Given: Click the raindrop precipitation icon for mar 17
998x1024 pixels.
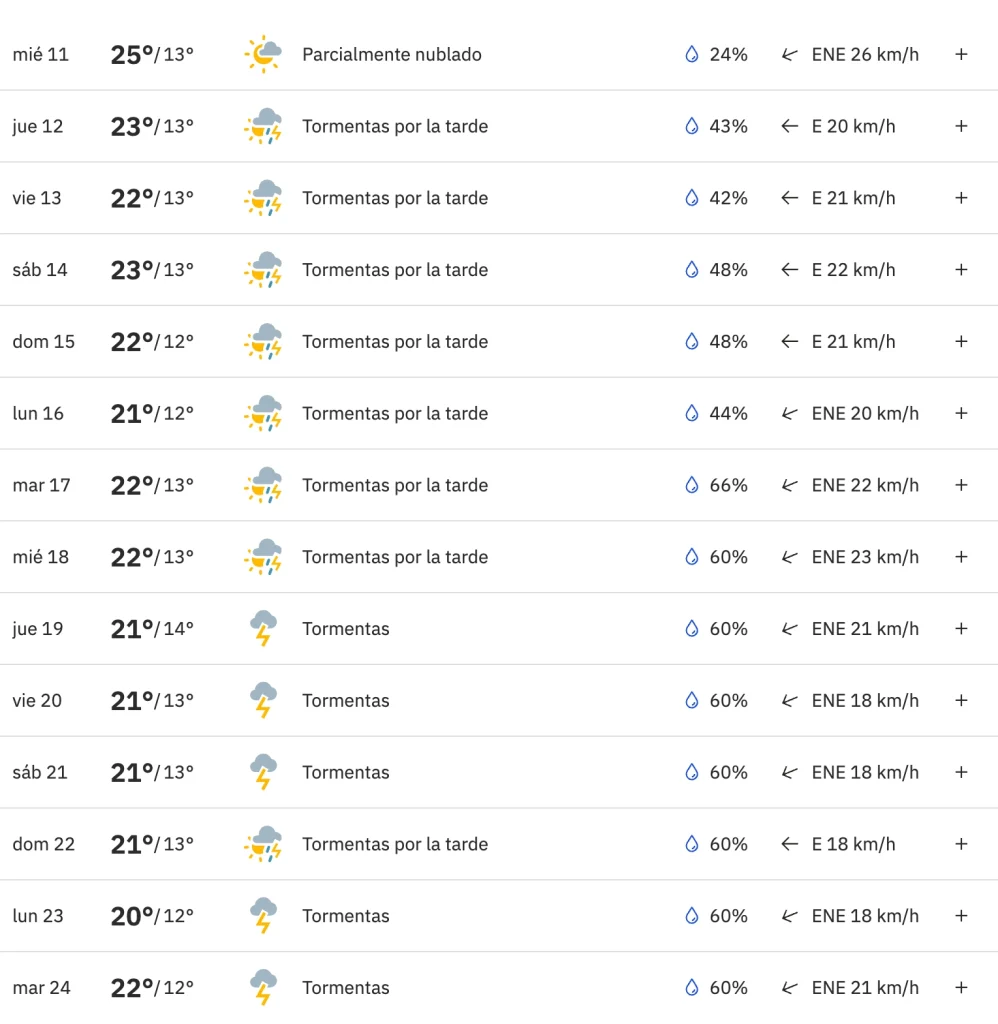Looking at the screenshot, I should pyautogui.click(x=691, y=485).
